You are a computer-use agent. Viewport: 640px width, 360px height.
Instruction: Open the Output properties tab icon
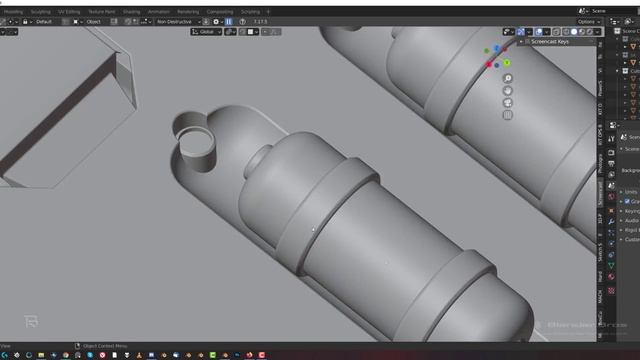click(x=611, y=164)
